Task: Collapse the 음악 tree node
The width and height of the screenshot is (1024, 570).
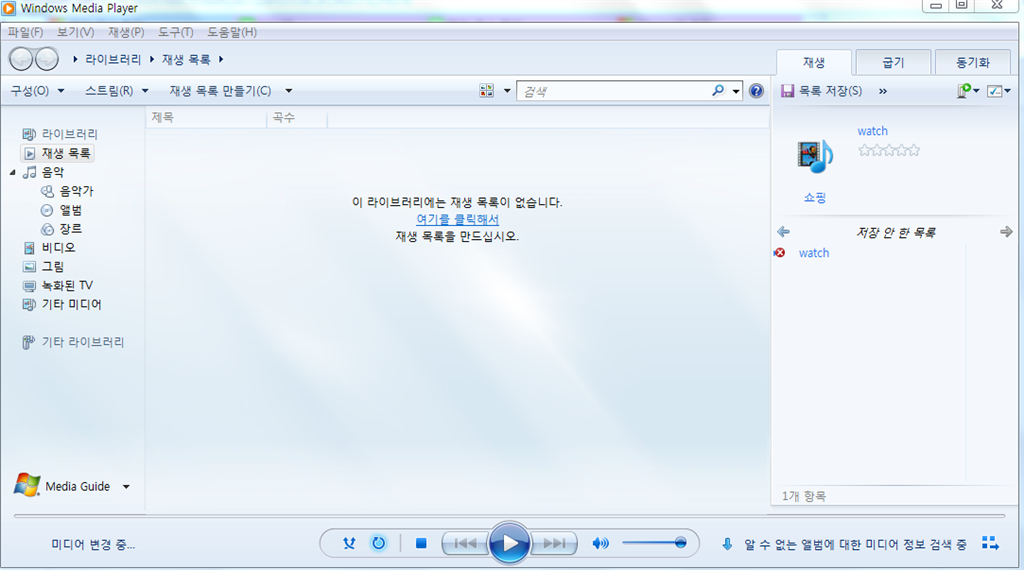Action: (x=12, y=172)
